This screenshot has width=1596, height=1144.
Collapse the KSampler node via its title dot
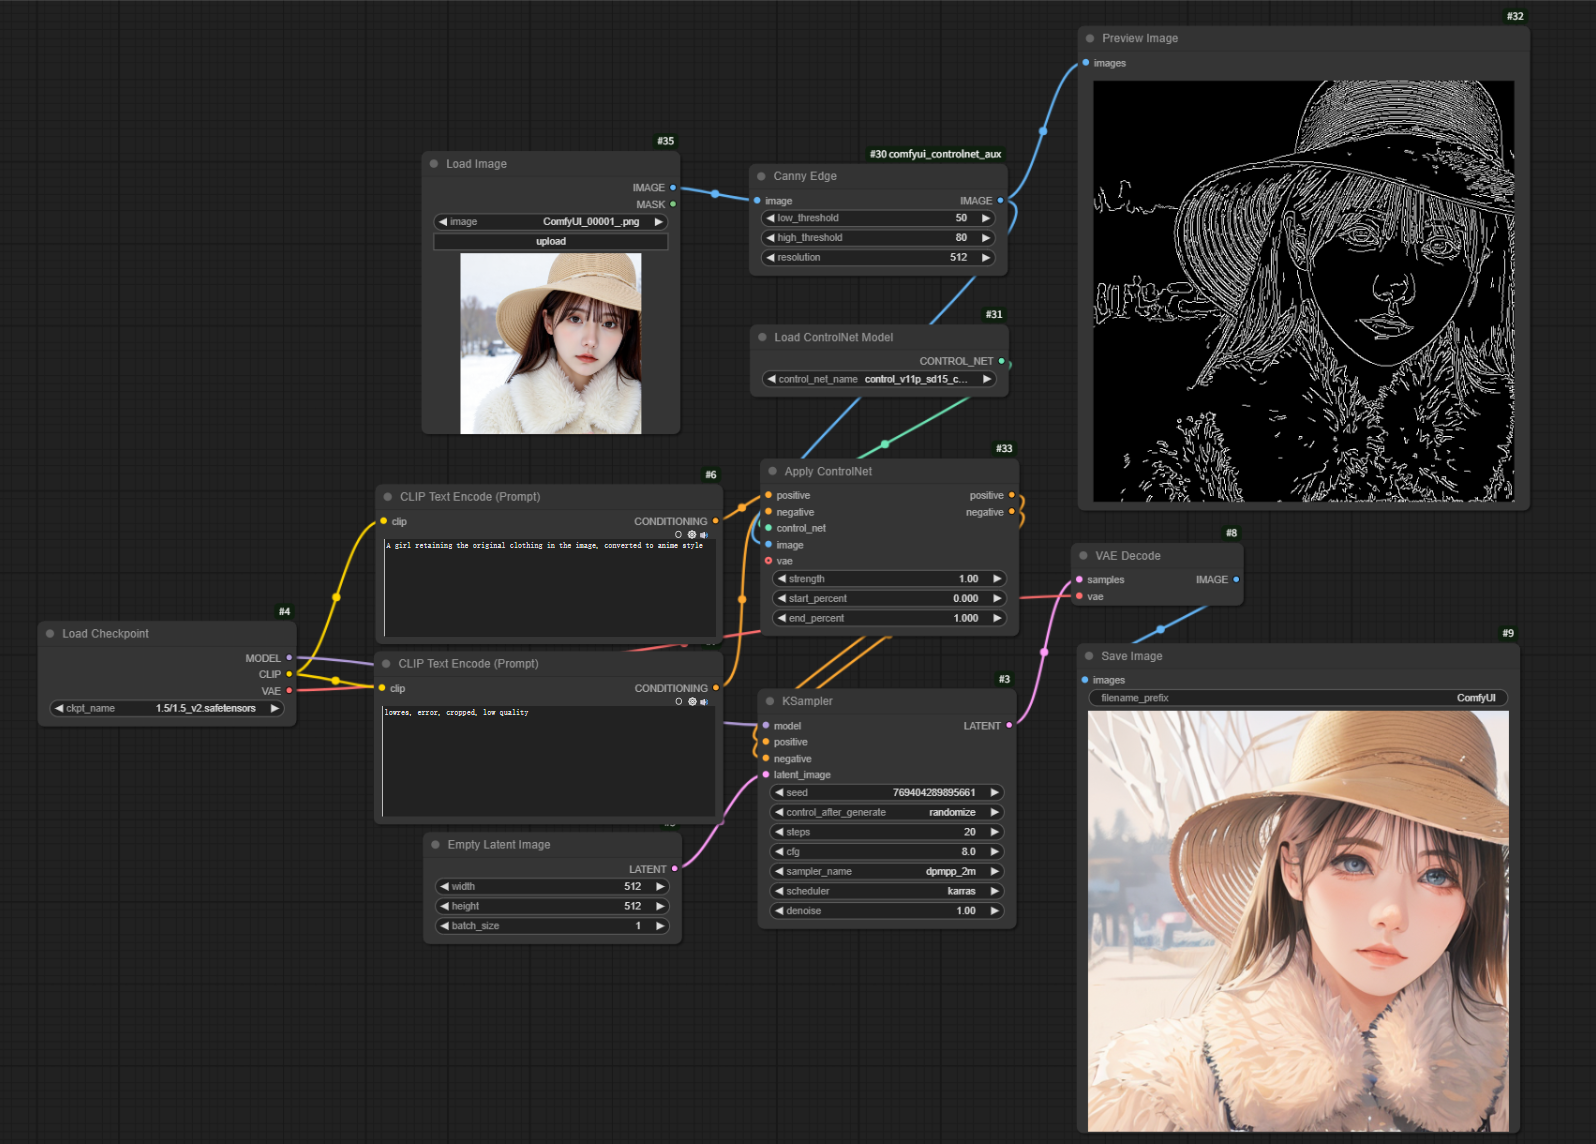pyautogui.click(x=769, y=701)
